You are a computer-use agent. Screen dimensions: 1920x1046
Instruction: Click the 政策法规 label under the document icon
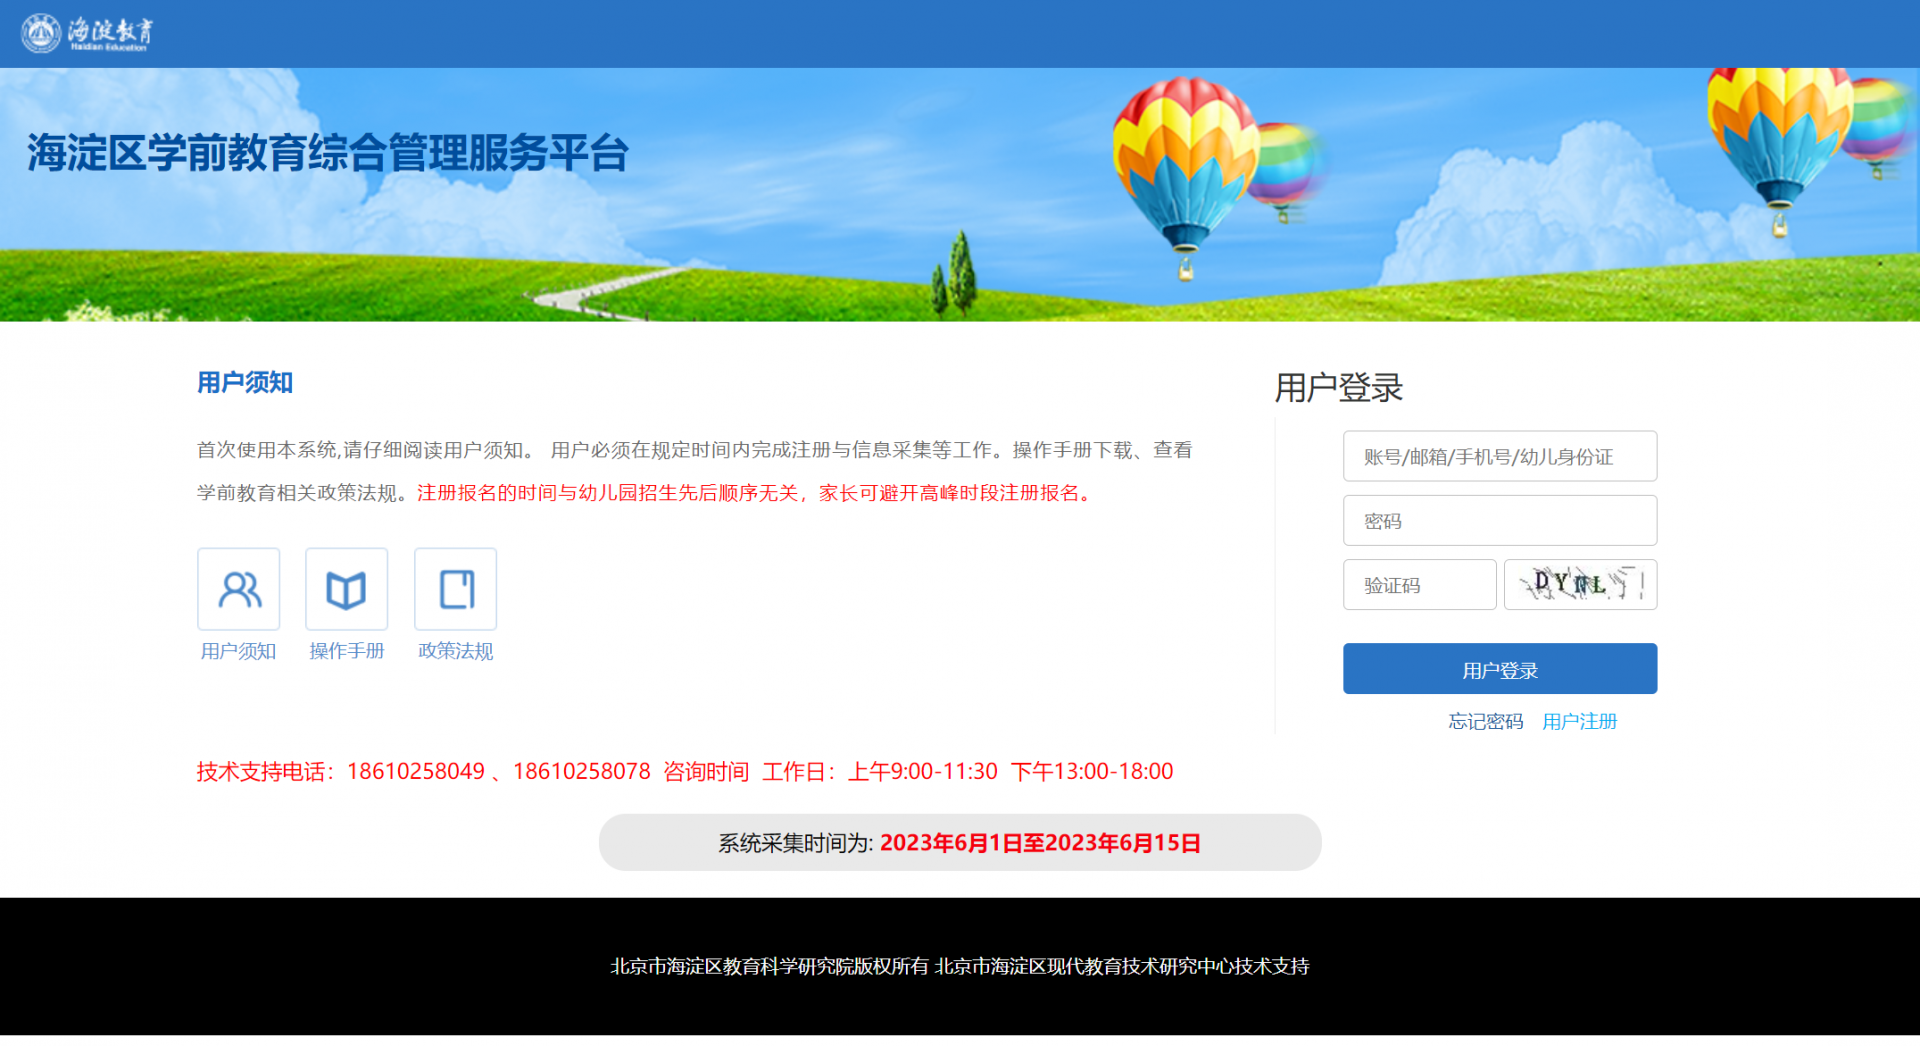pyautogui.click(x=455, y=651)
